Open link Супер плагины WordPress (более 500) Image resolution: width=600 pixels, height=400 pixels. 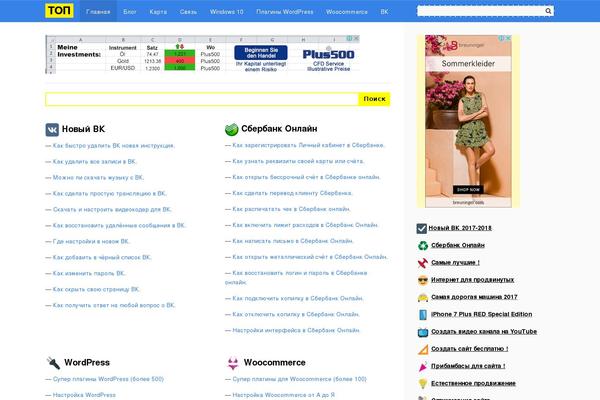tap(108, 379)
